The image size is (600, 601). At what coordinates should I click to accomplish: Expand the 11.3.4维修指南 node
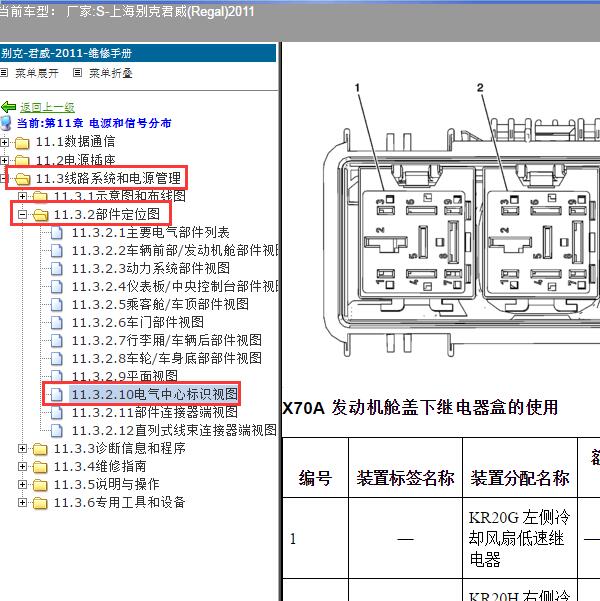22,466
